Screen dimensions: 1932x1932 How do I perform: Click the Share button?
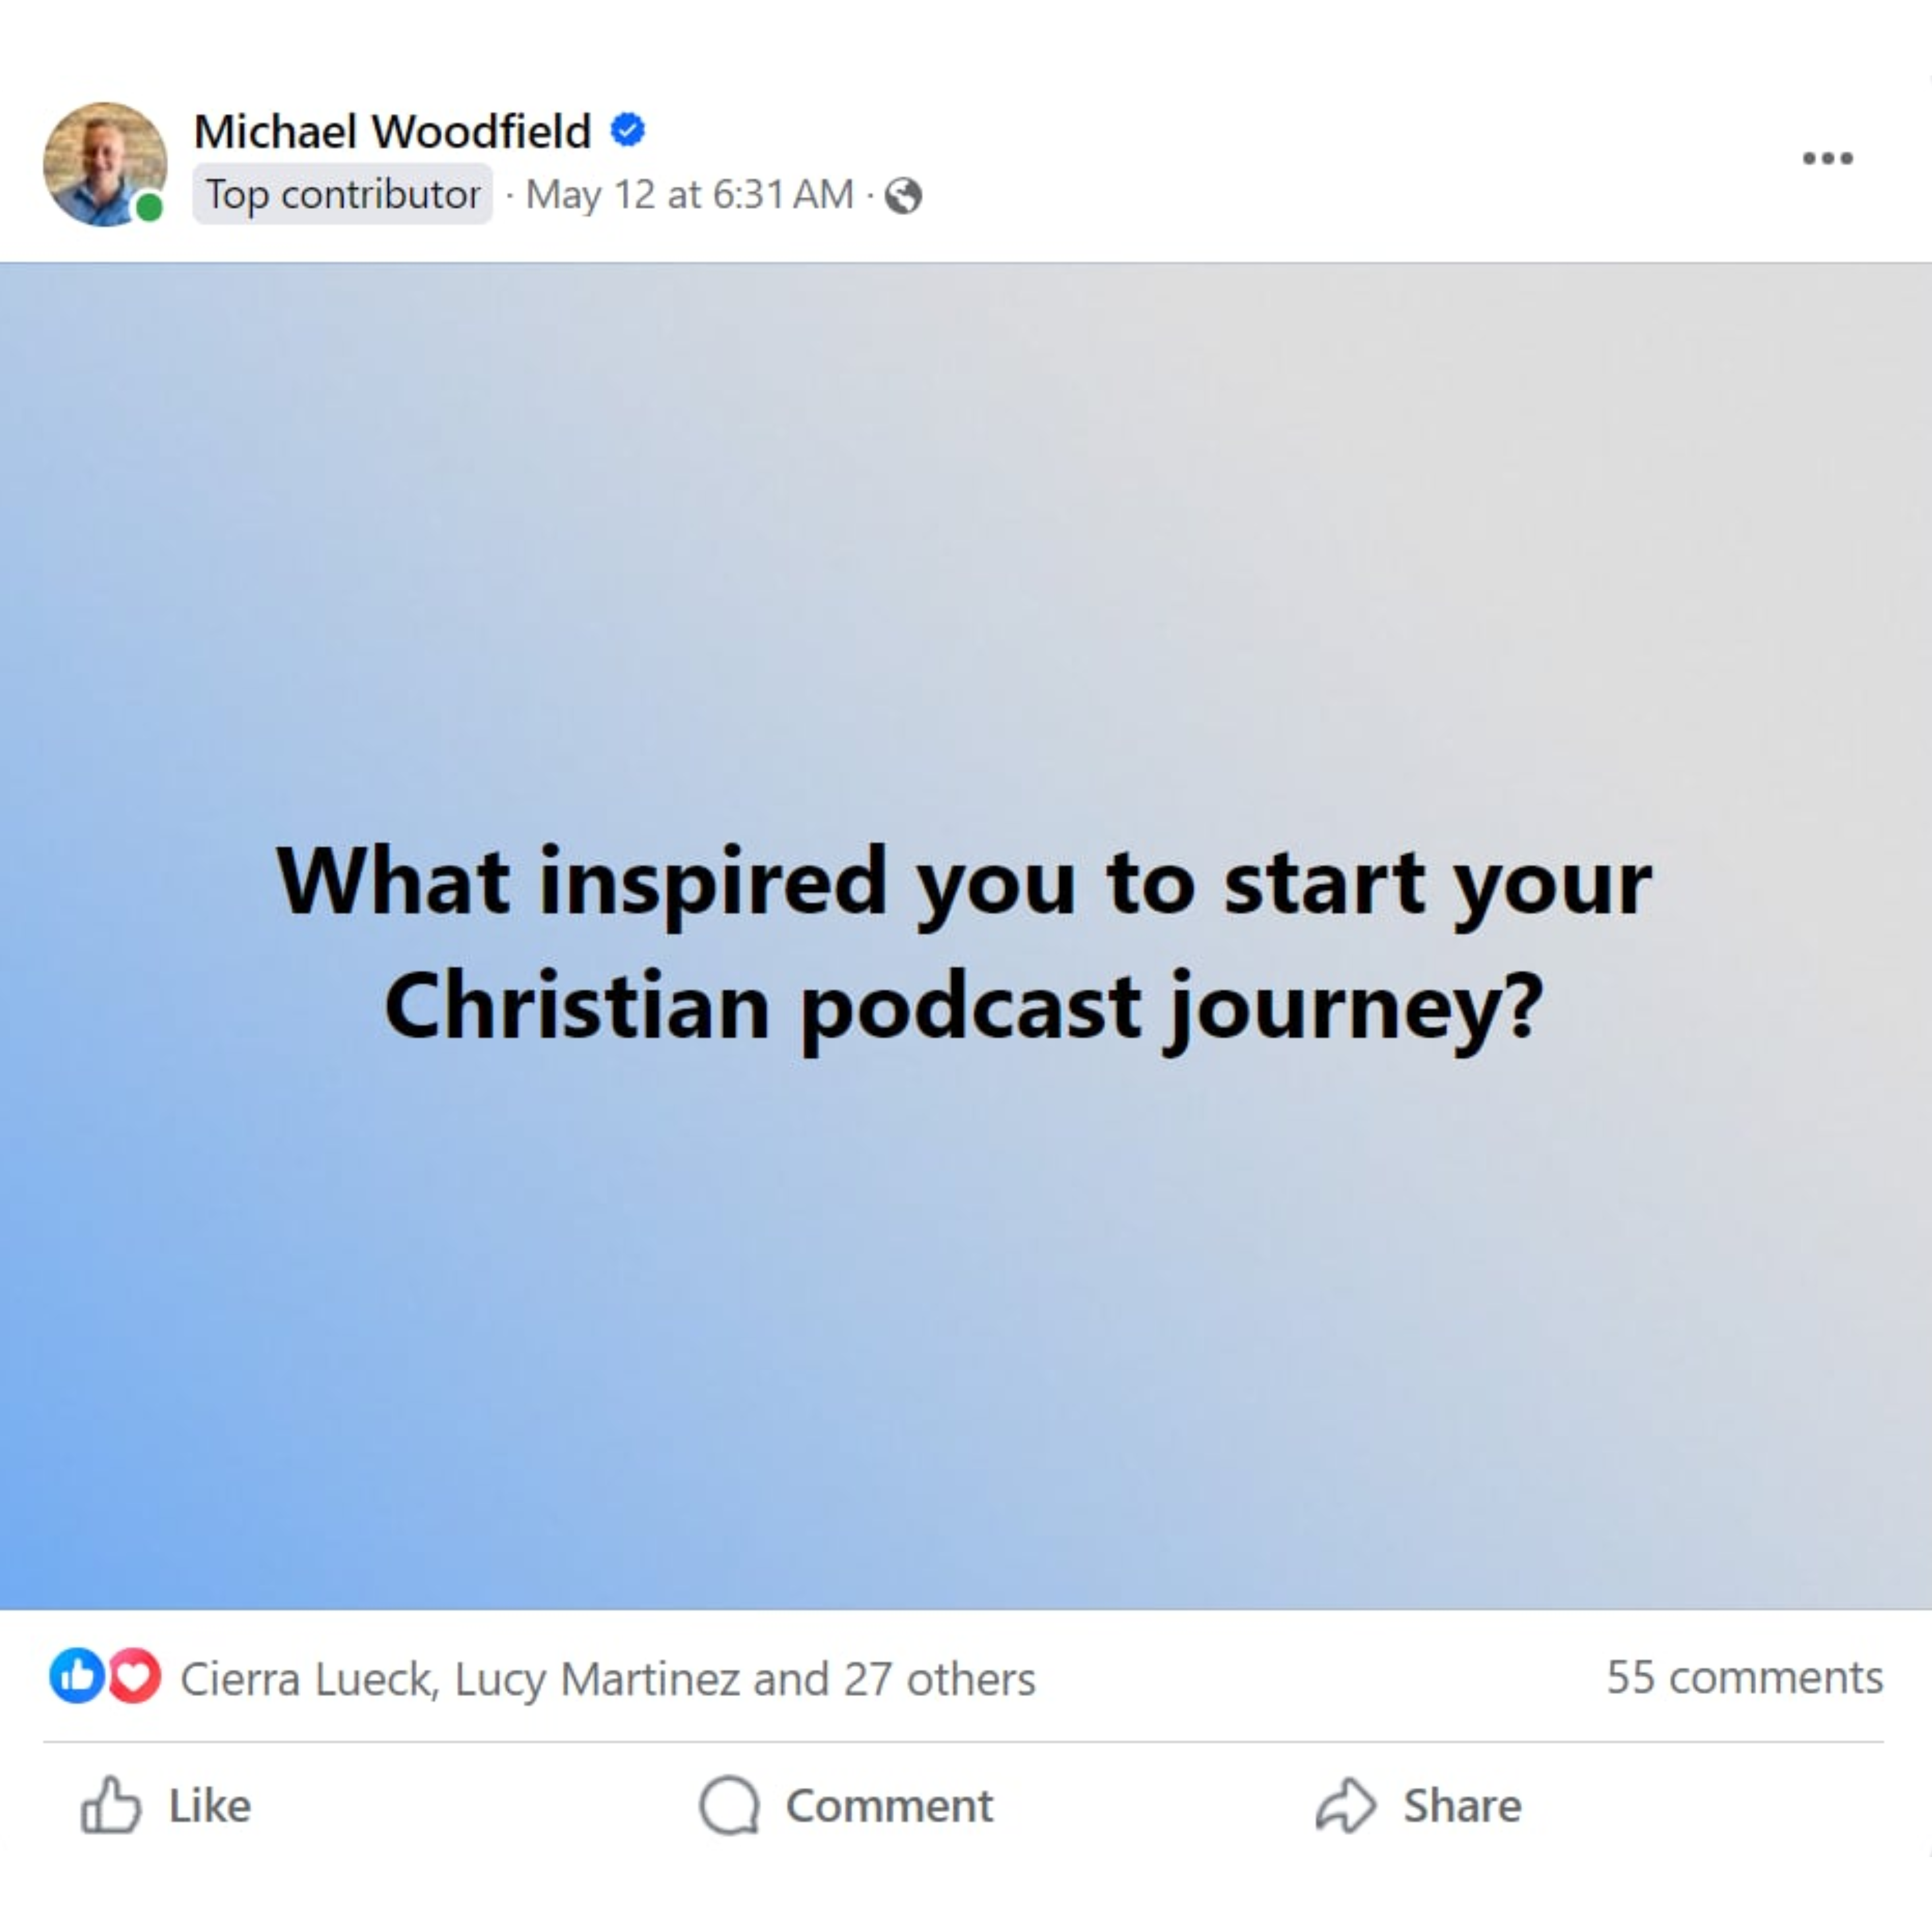(x=1418, y=1805)
